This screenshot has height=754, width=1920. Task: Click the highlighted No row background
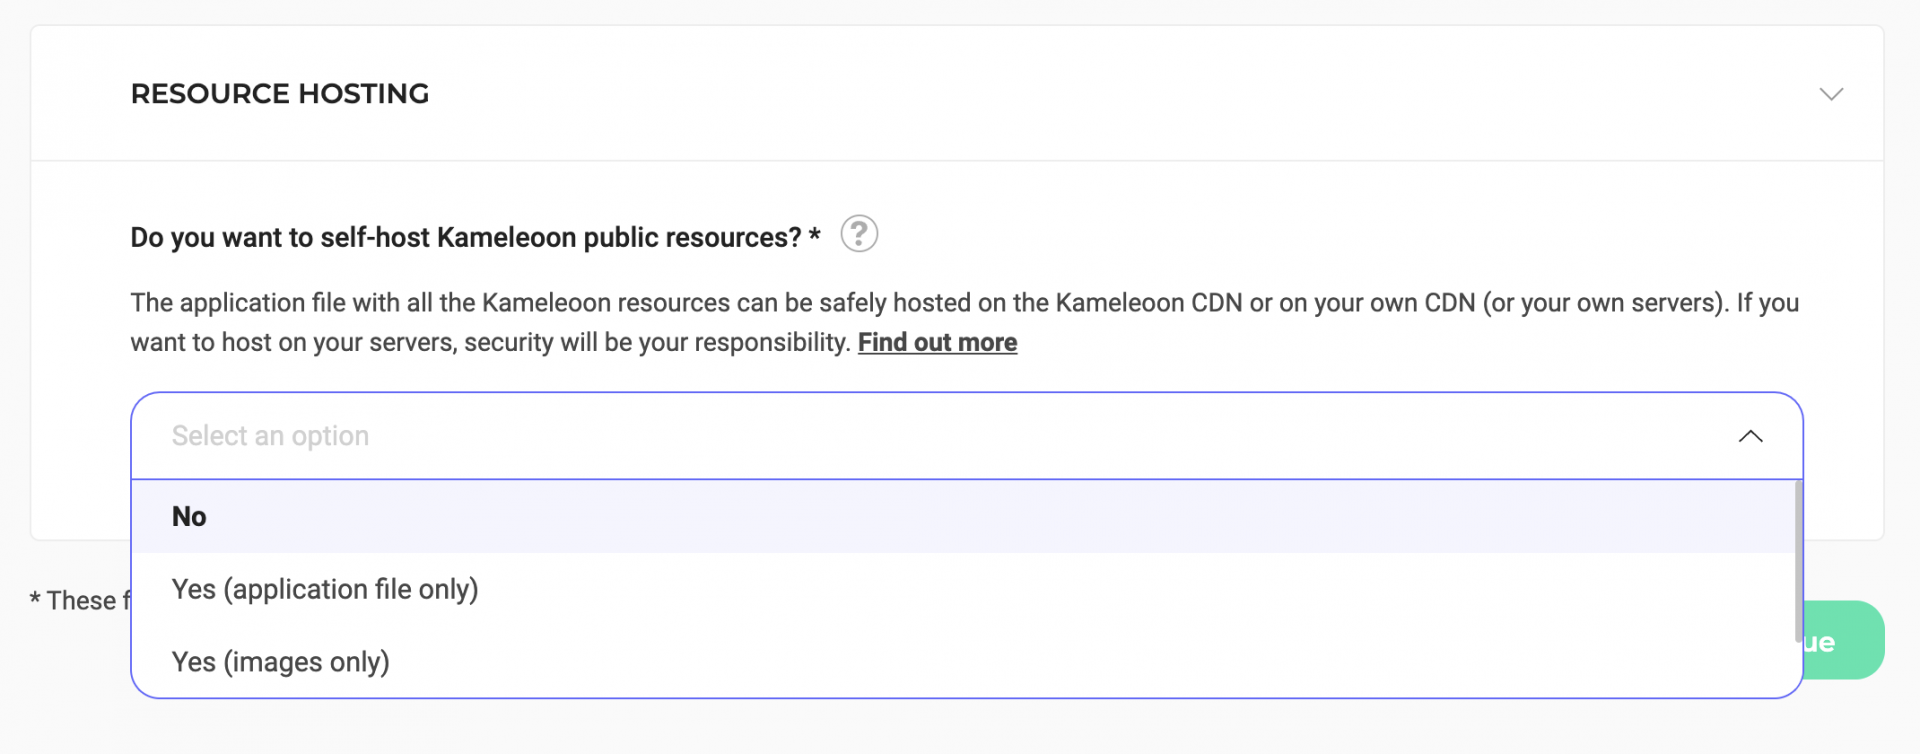[963, 516]
